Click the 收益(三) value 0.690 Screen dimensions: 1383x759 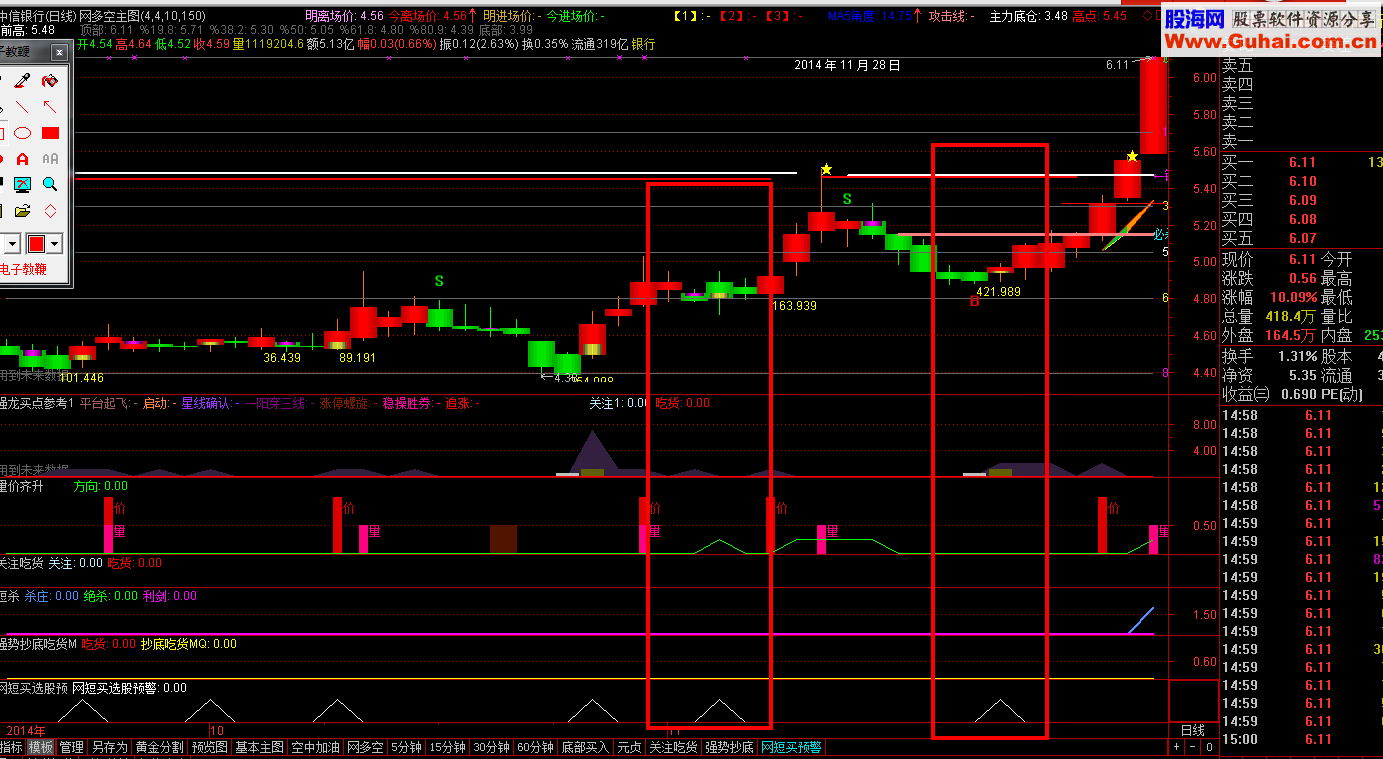pyautogui.click(x=1297, y=394)
